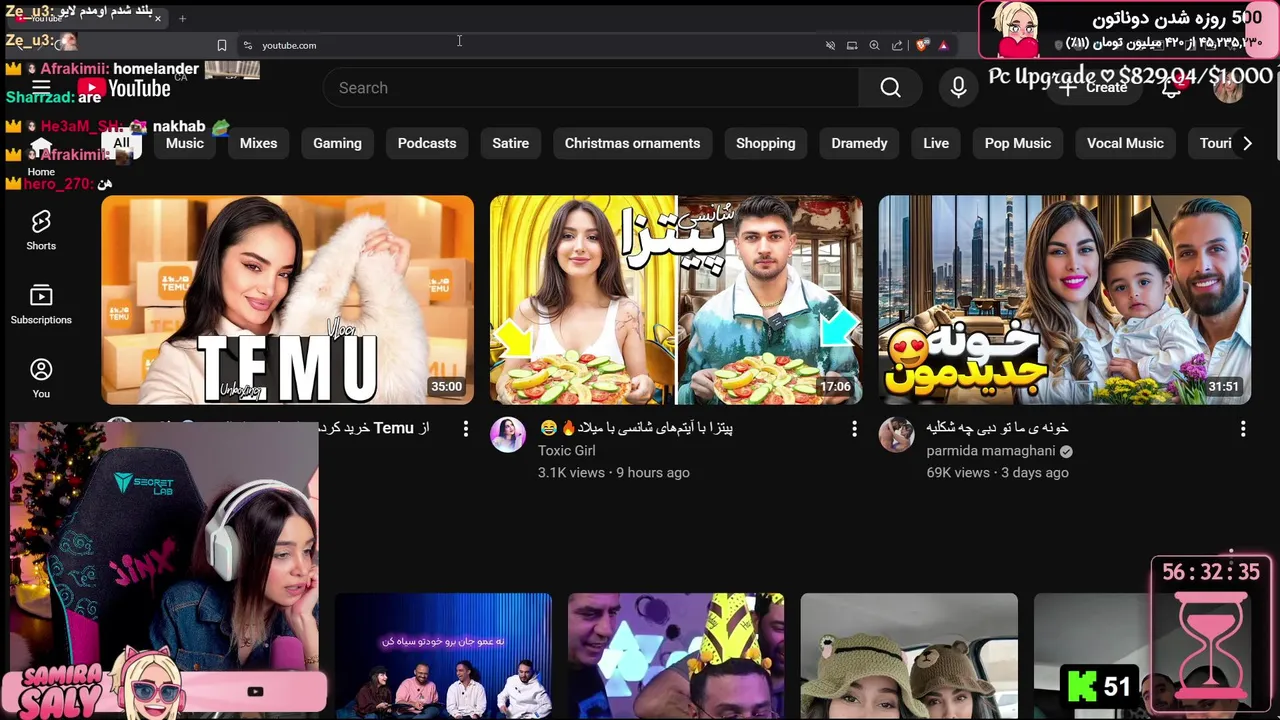Viewport: 1280px width, 720px height.
Task: Open a new browser tab
Action: [182, 18]
